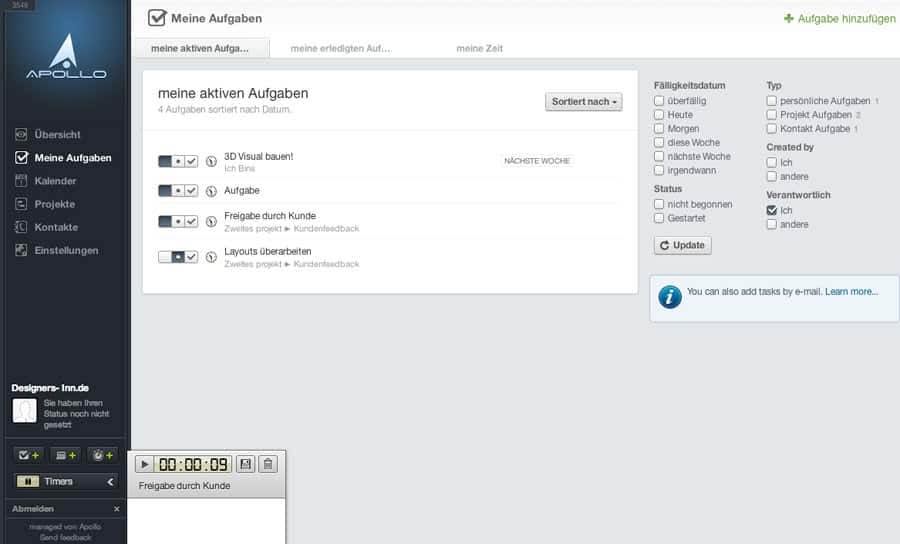Close the Abmelden bar with the x
Viewport: 900px width, 544px height.
[x=117, y=509]
